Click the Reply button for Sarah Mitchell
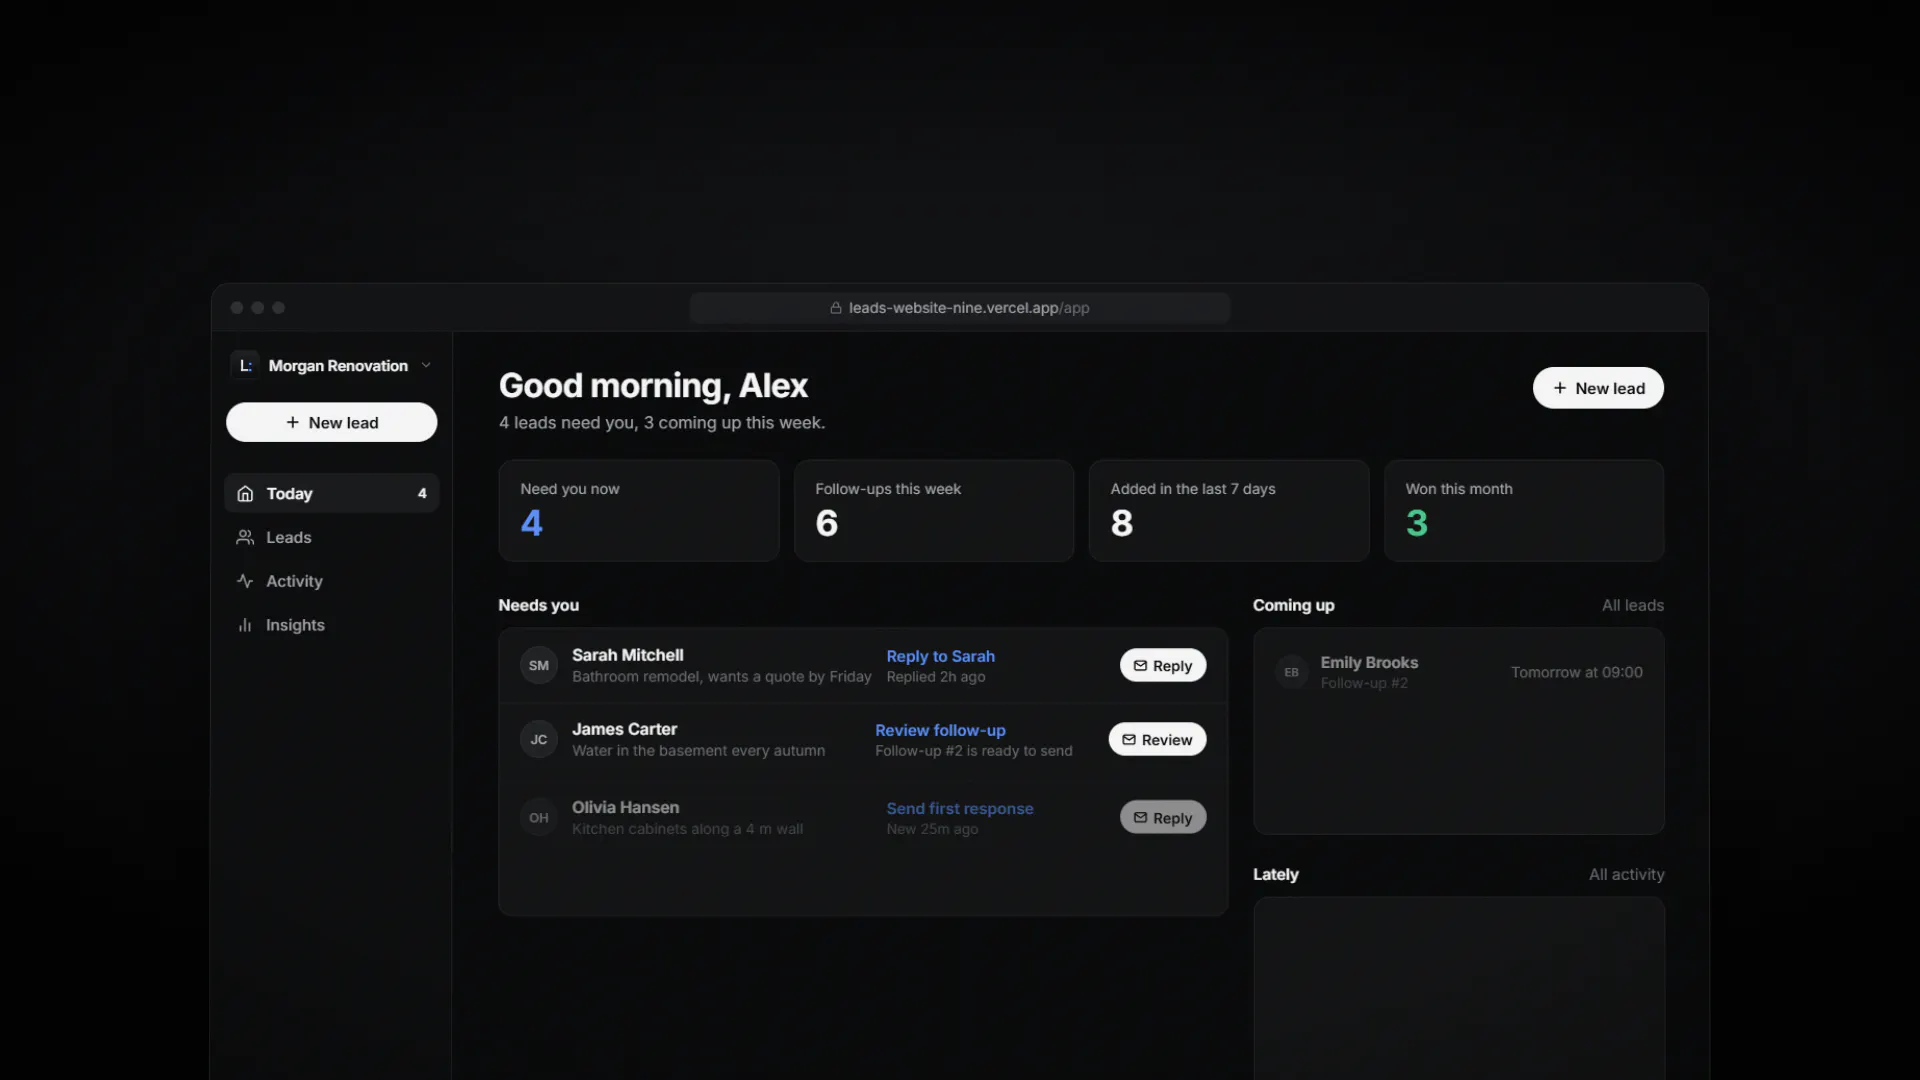The image size is (1920, 1080). tap(1163, 665)
